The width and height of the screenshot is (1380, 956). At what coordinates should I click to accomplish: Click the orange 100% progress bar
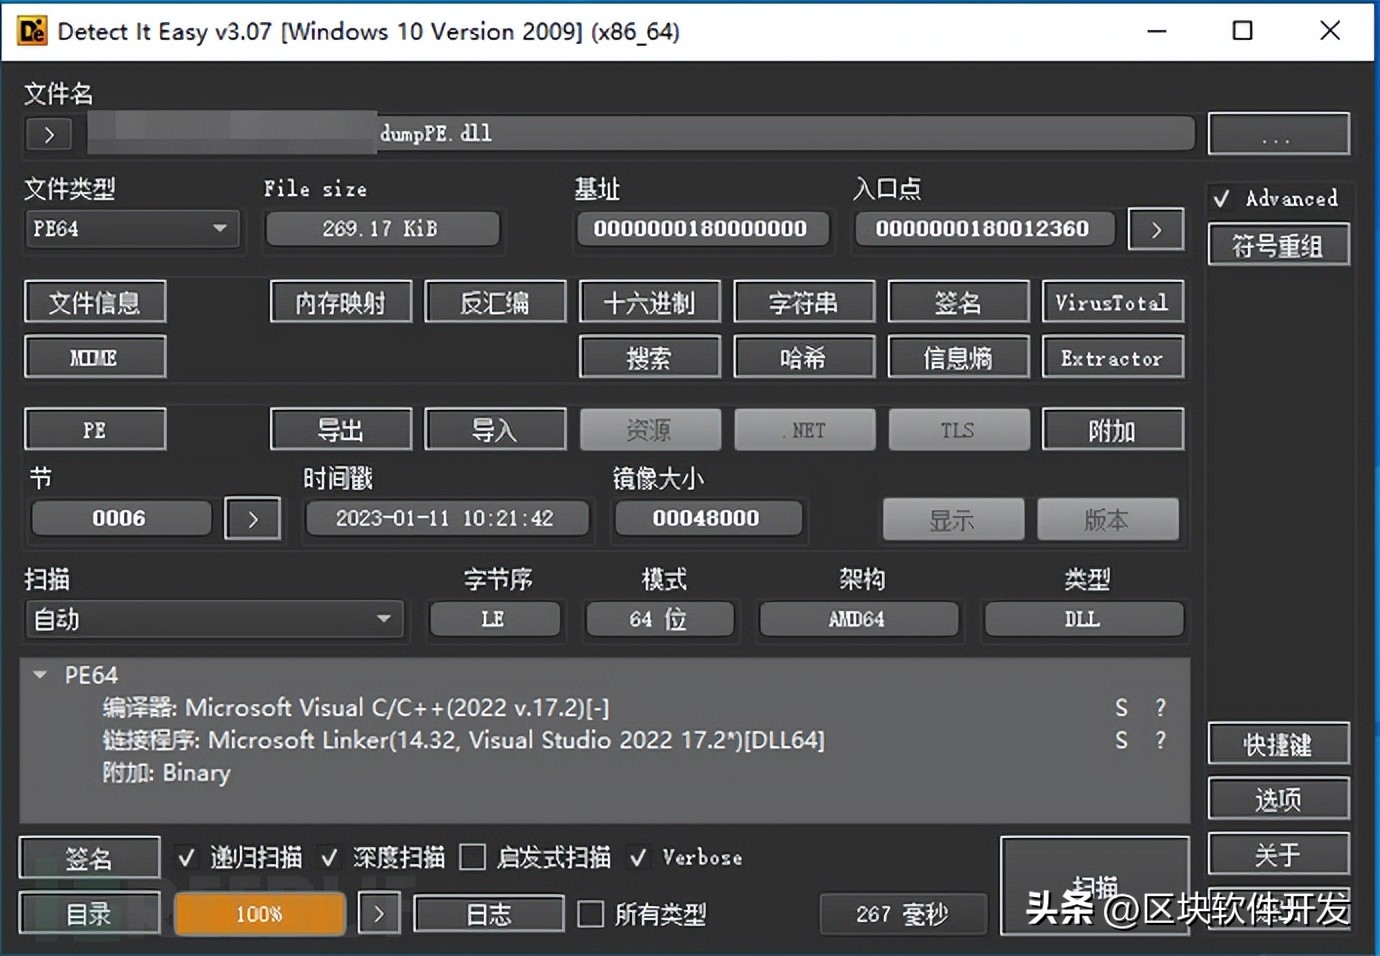click(259, 913)
